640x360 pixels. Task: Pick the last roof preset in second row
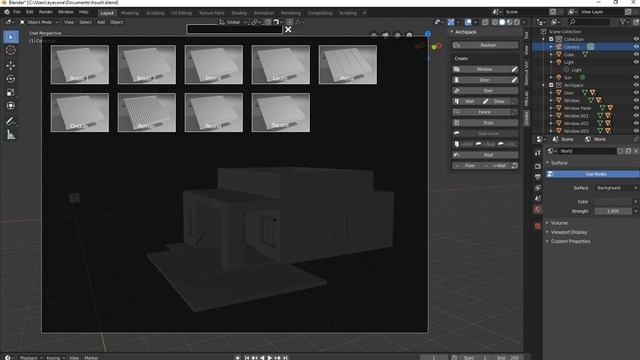point(281,113)
